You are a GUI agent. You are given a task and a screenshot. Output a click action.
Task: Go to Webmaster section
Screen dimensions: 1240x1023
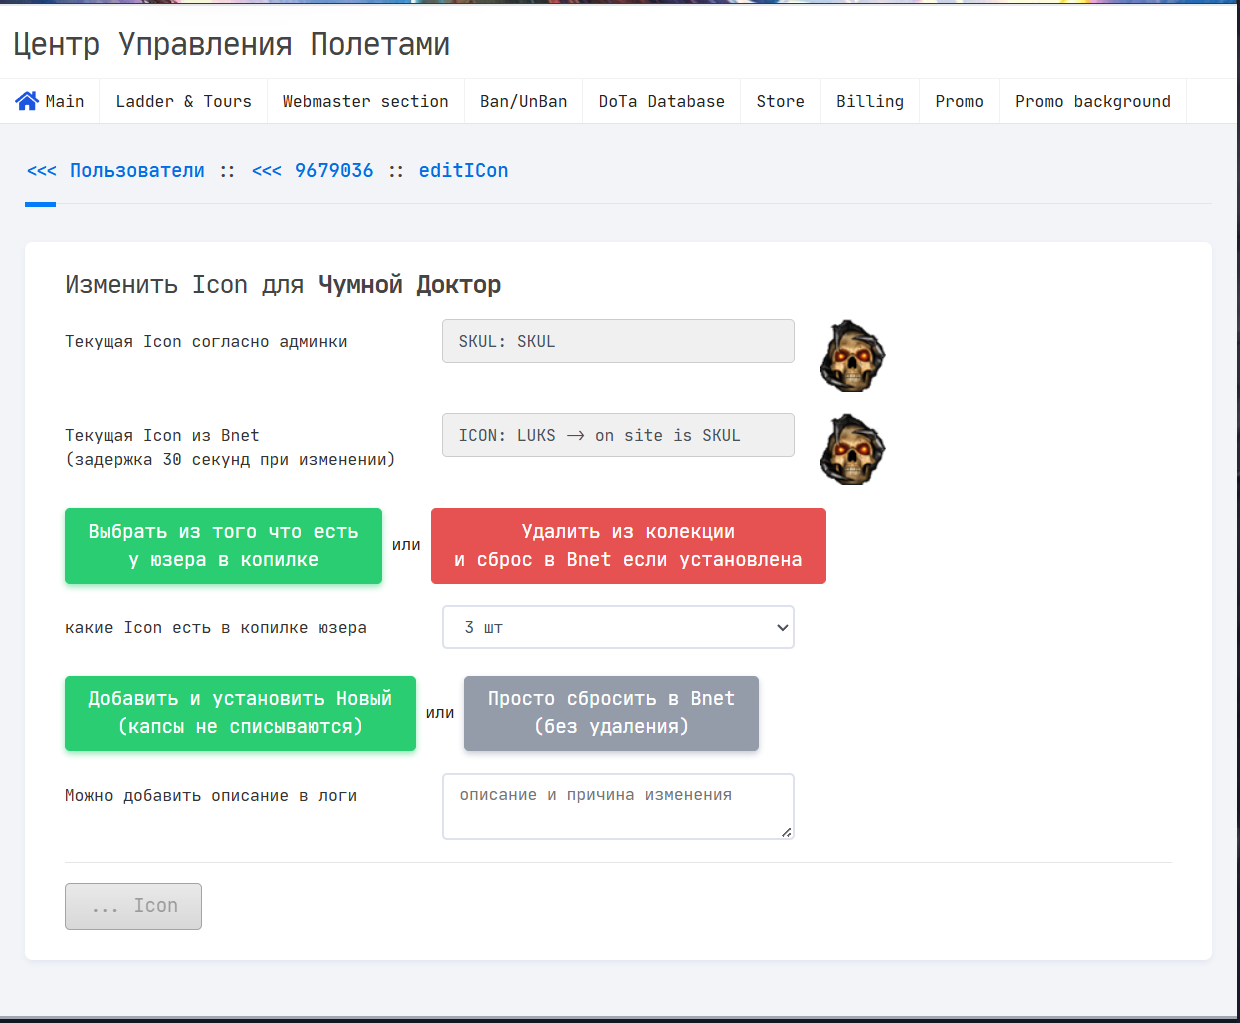[366, 101]
